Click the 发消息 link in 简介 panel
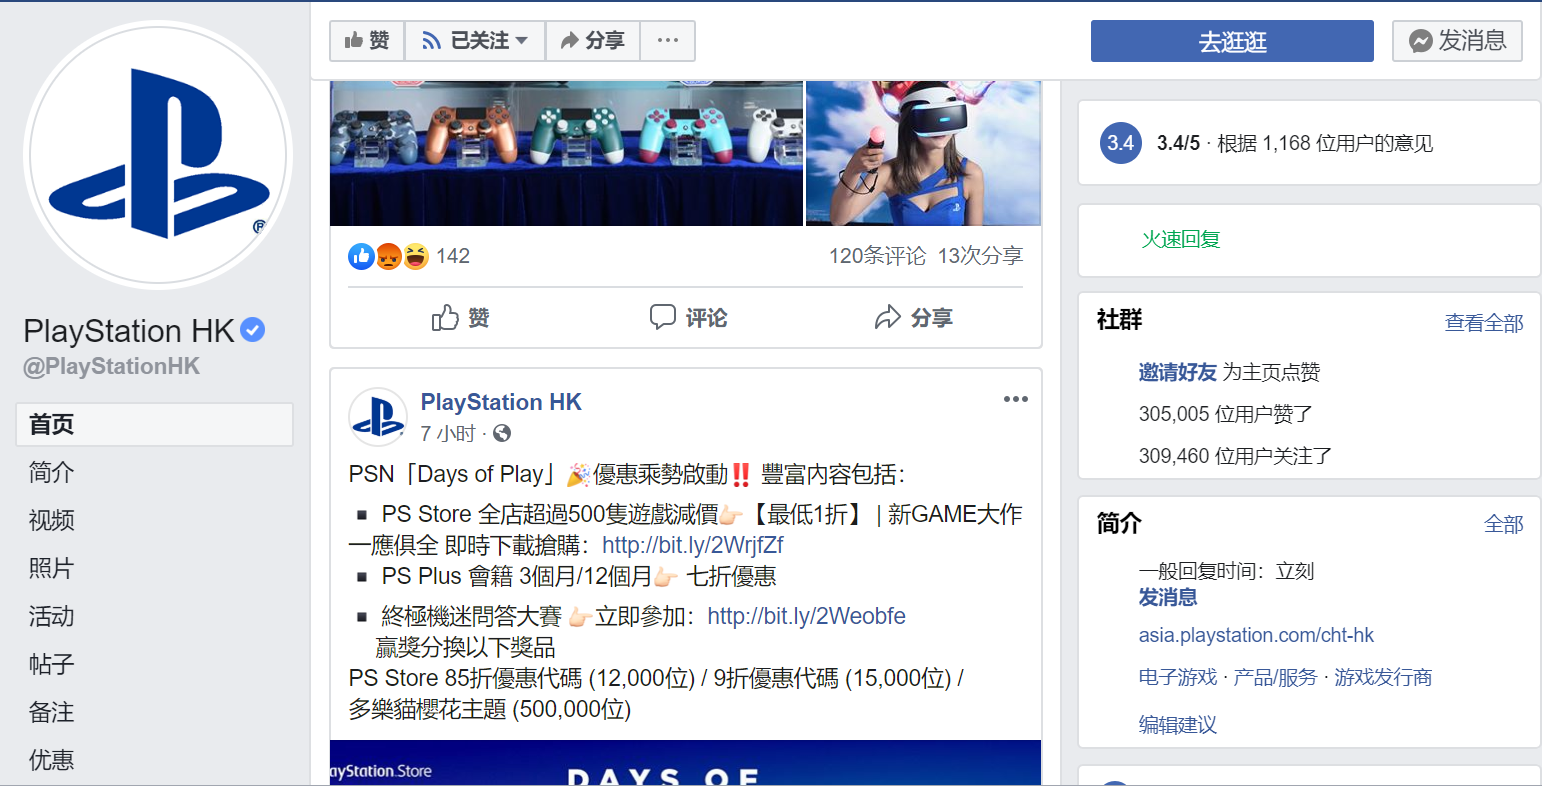The height and width of the screenshot is (786, 1542). pyautogui.click(x=1168, y=597)
